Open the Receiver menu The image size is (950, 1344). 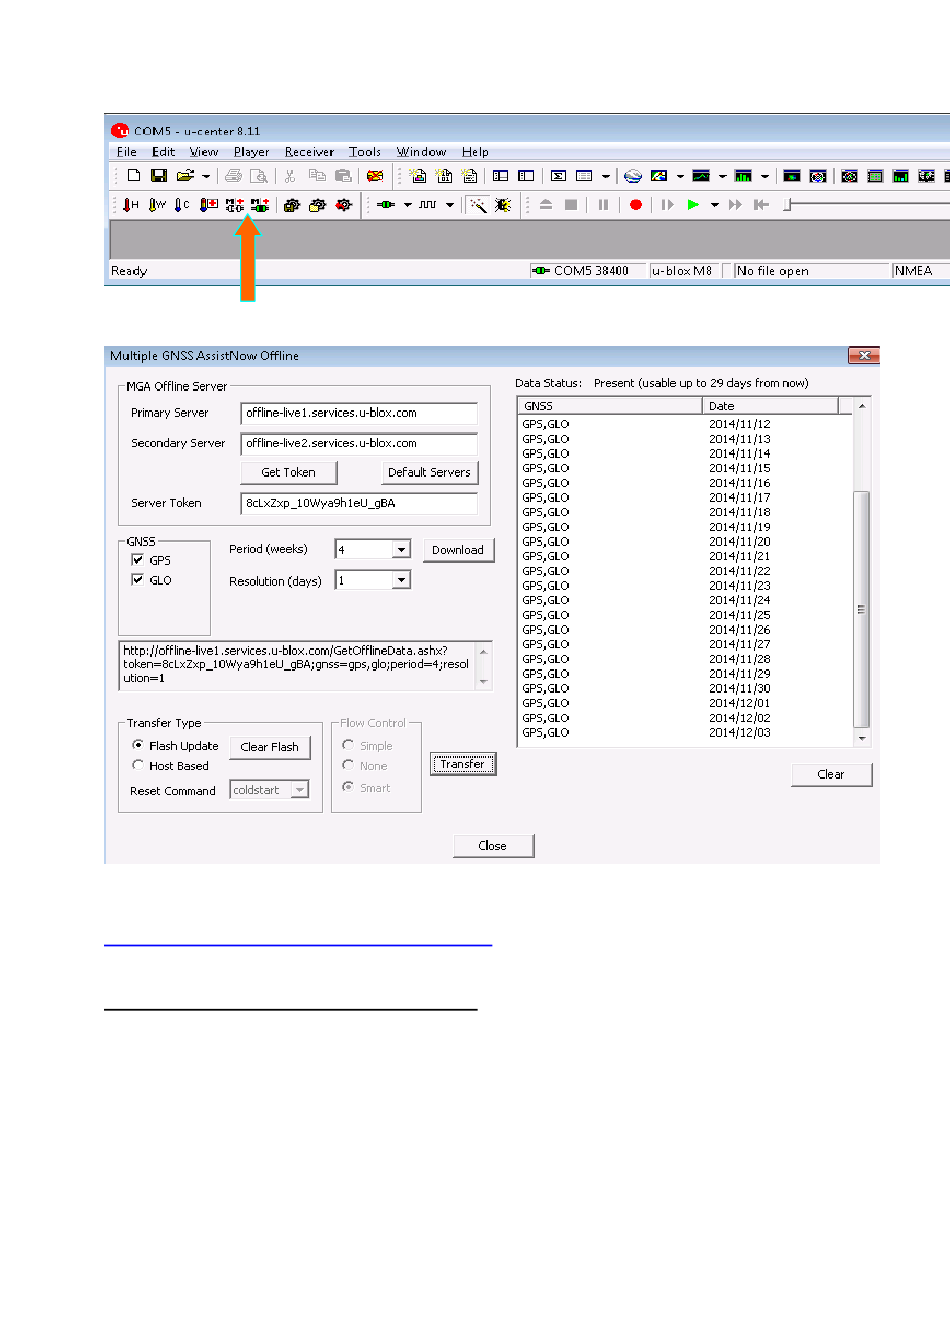coord(309,152)
